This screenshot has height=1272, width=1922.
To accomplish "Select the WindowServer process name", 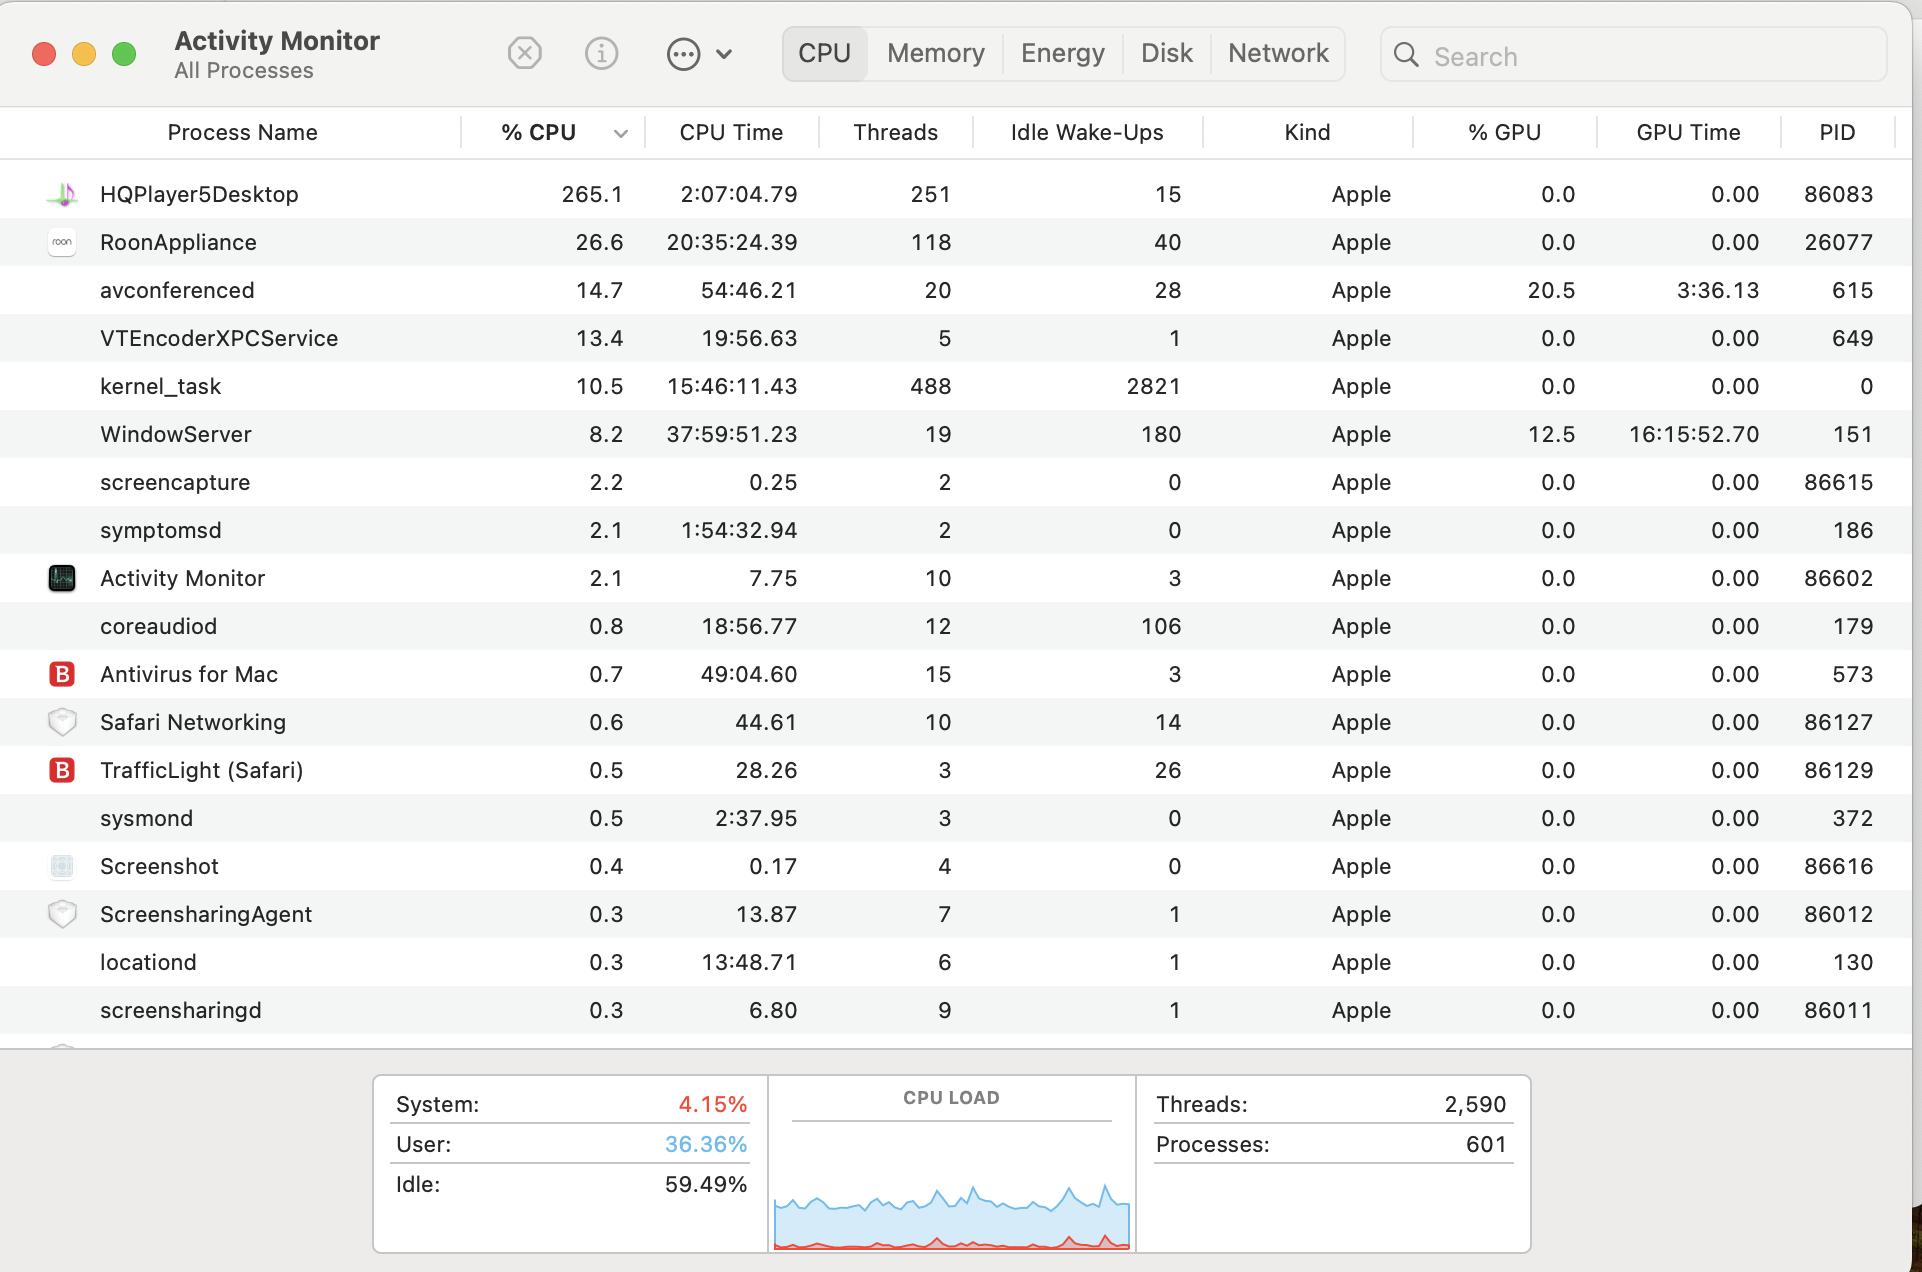I will click(x=176, y=434).
